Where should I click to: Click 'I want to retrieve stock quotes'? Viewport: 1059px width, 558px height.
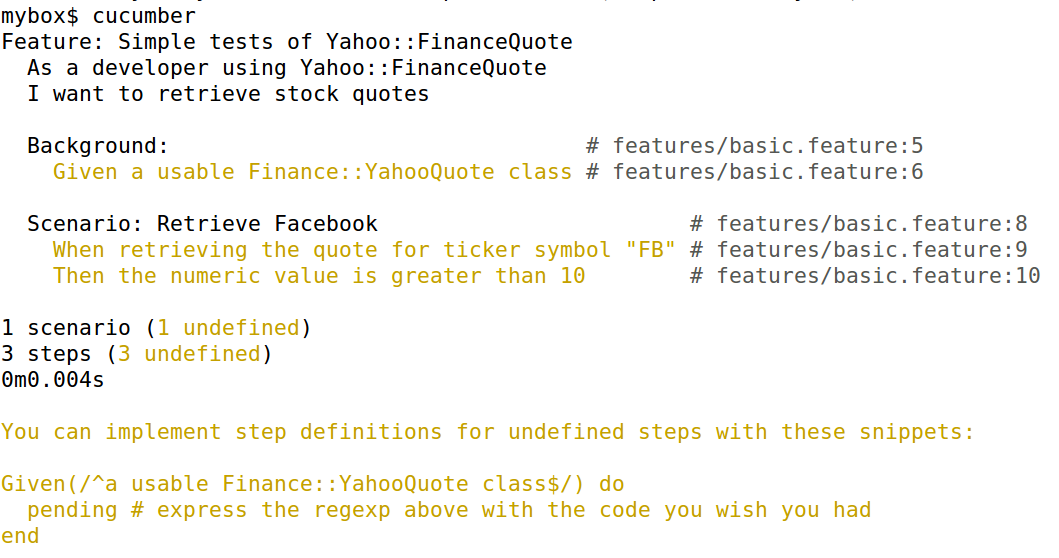pyautogui.click(x=228, y=94)
